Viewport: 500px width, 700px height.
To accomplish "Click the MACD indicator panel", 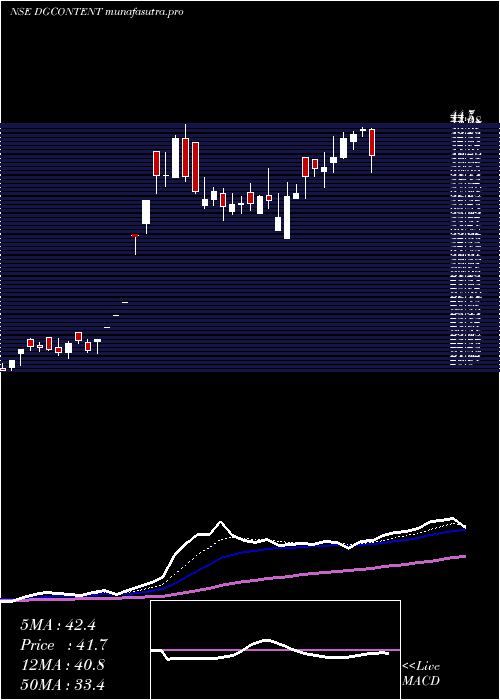I will point(275,650).
